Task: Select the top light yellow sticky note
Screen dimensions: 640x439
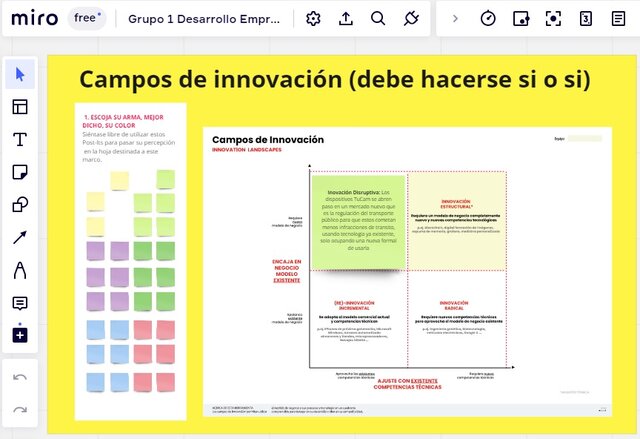Action: pos(120,181)
